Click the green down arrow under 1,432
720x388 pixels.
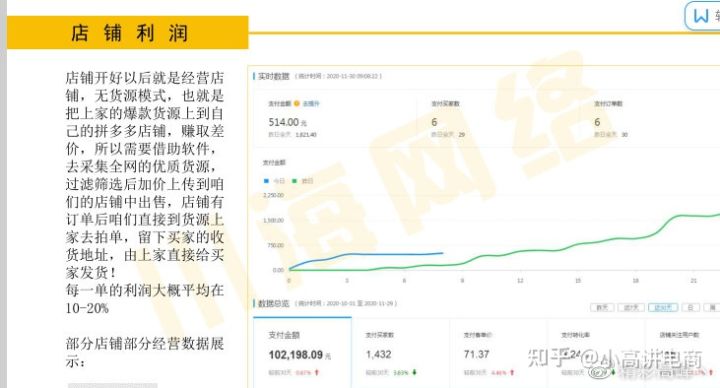click(414, 372)
